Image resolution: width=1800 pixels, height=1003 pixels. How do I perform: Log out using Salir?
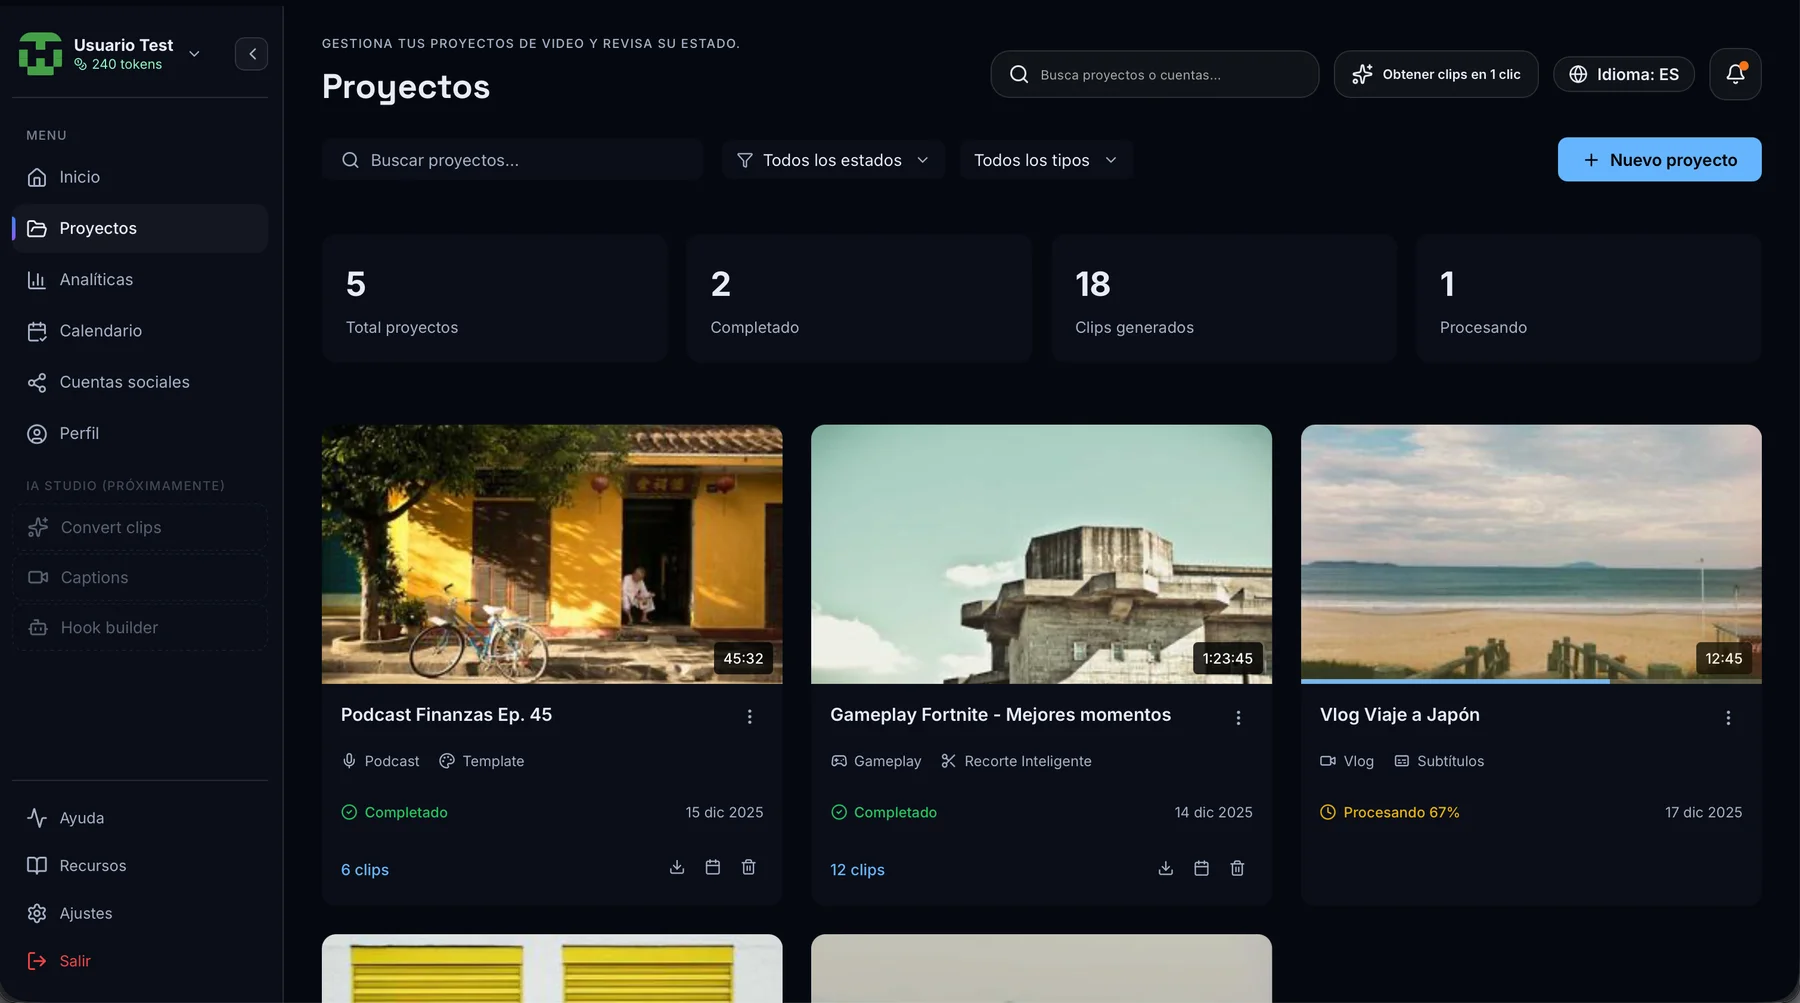140,961
